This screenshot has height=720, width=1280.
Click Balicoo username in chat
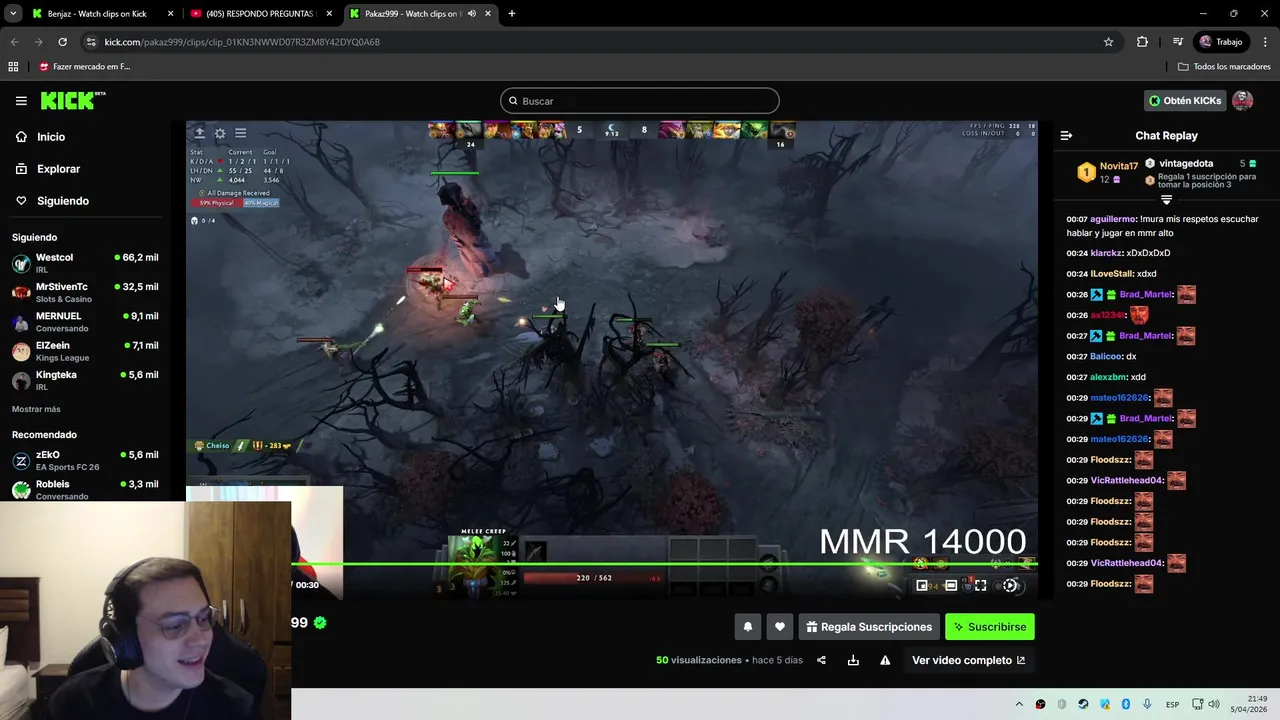point(1106,357)
